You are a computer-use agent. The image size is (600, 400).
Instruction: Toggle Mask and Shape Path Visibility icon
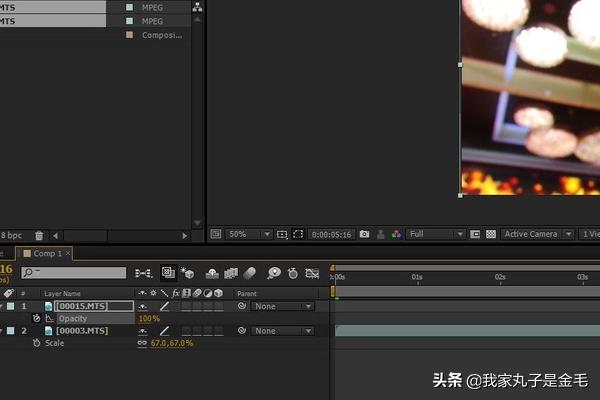pos(298,234)
